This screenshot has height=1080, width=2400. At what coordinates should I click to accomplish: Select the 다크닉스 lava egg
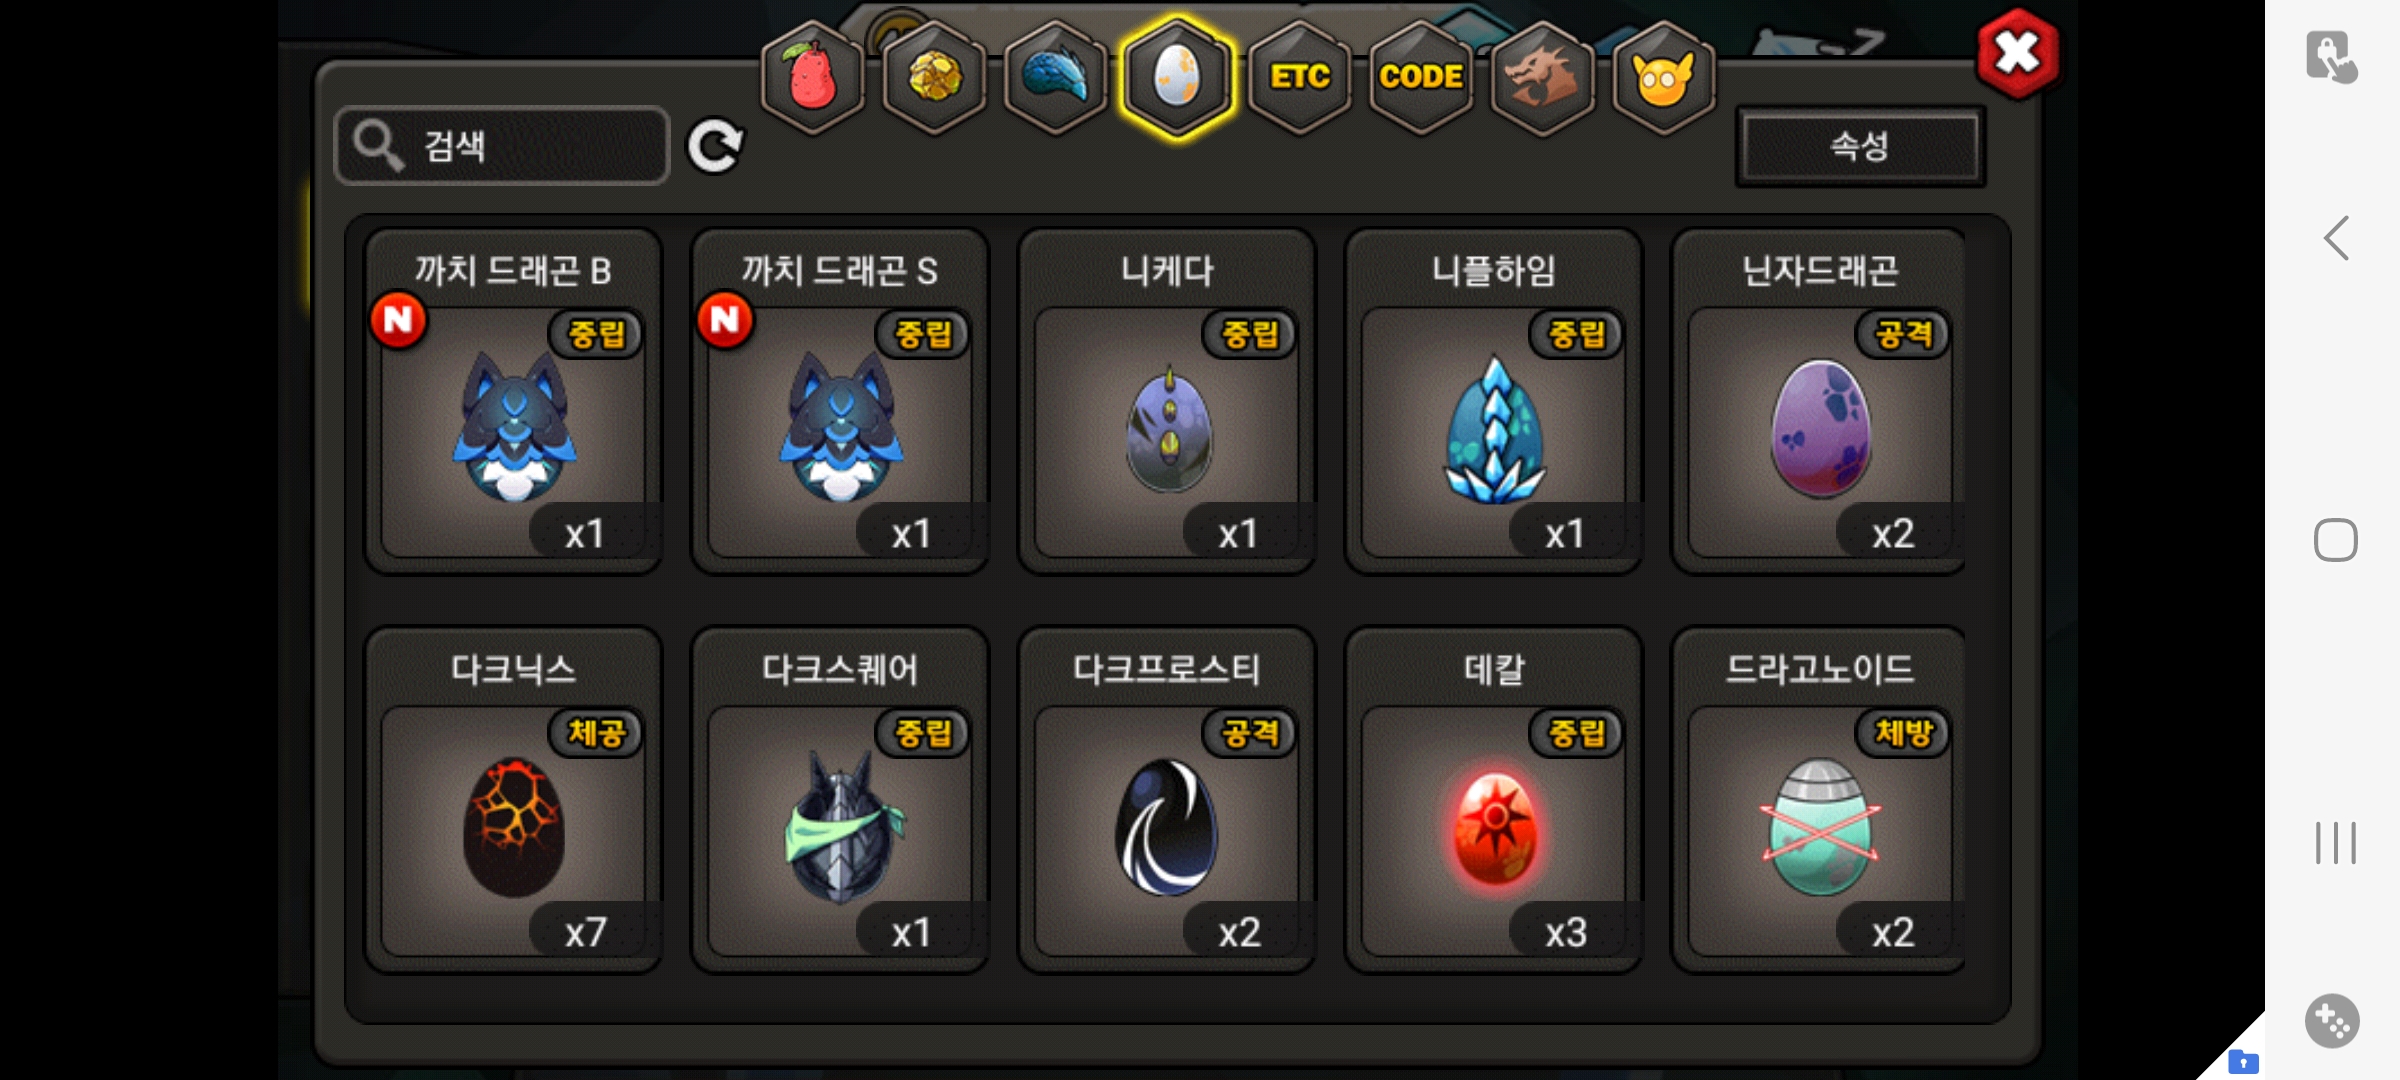[513, 800]
